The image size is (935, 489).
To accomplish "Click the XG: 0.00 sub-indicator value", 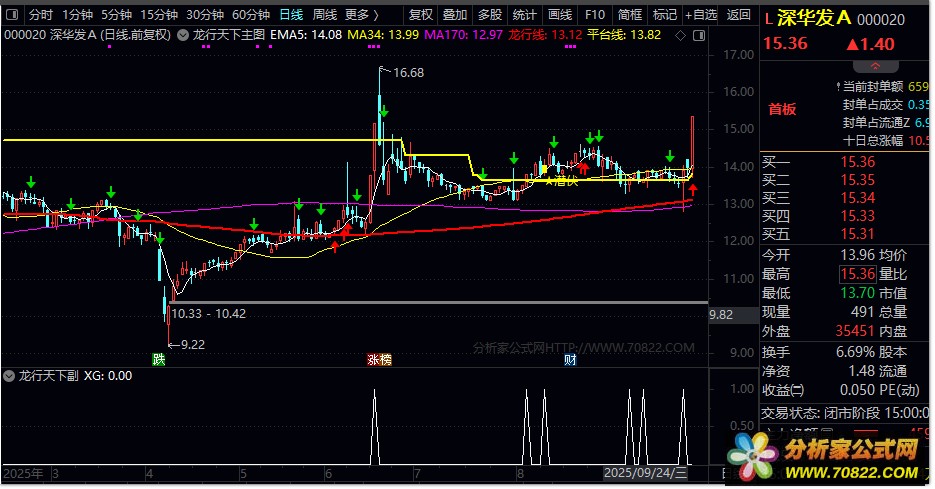I will tap(107, 376).
